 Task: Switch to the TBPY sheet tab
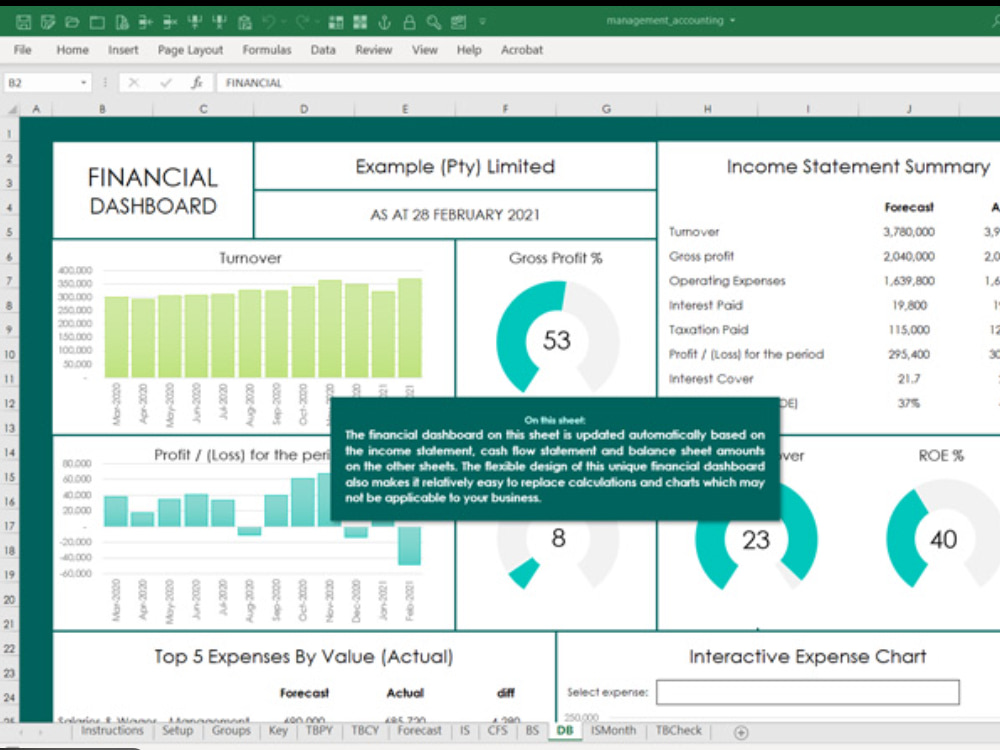[x=319, y=731]
